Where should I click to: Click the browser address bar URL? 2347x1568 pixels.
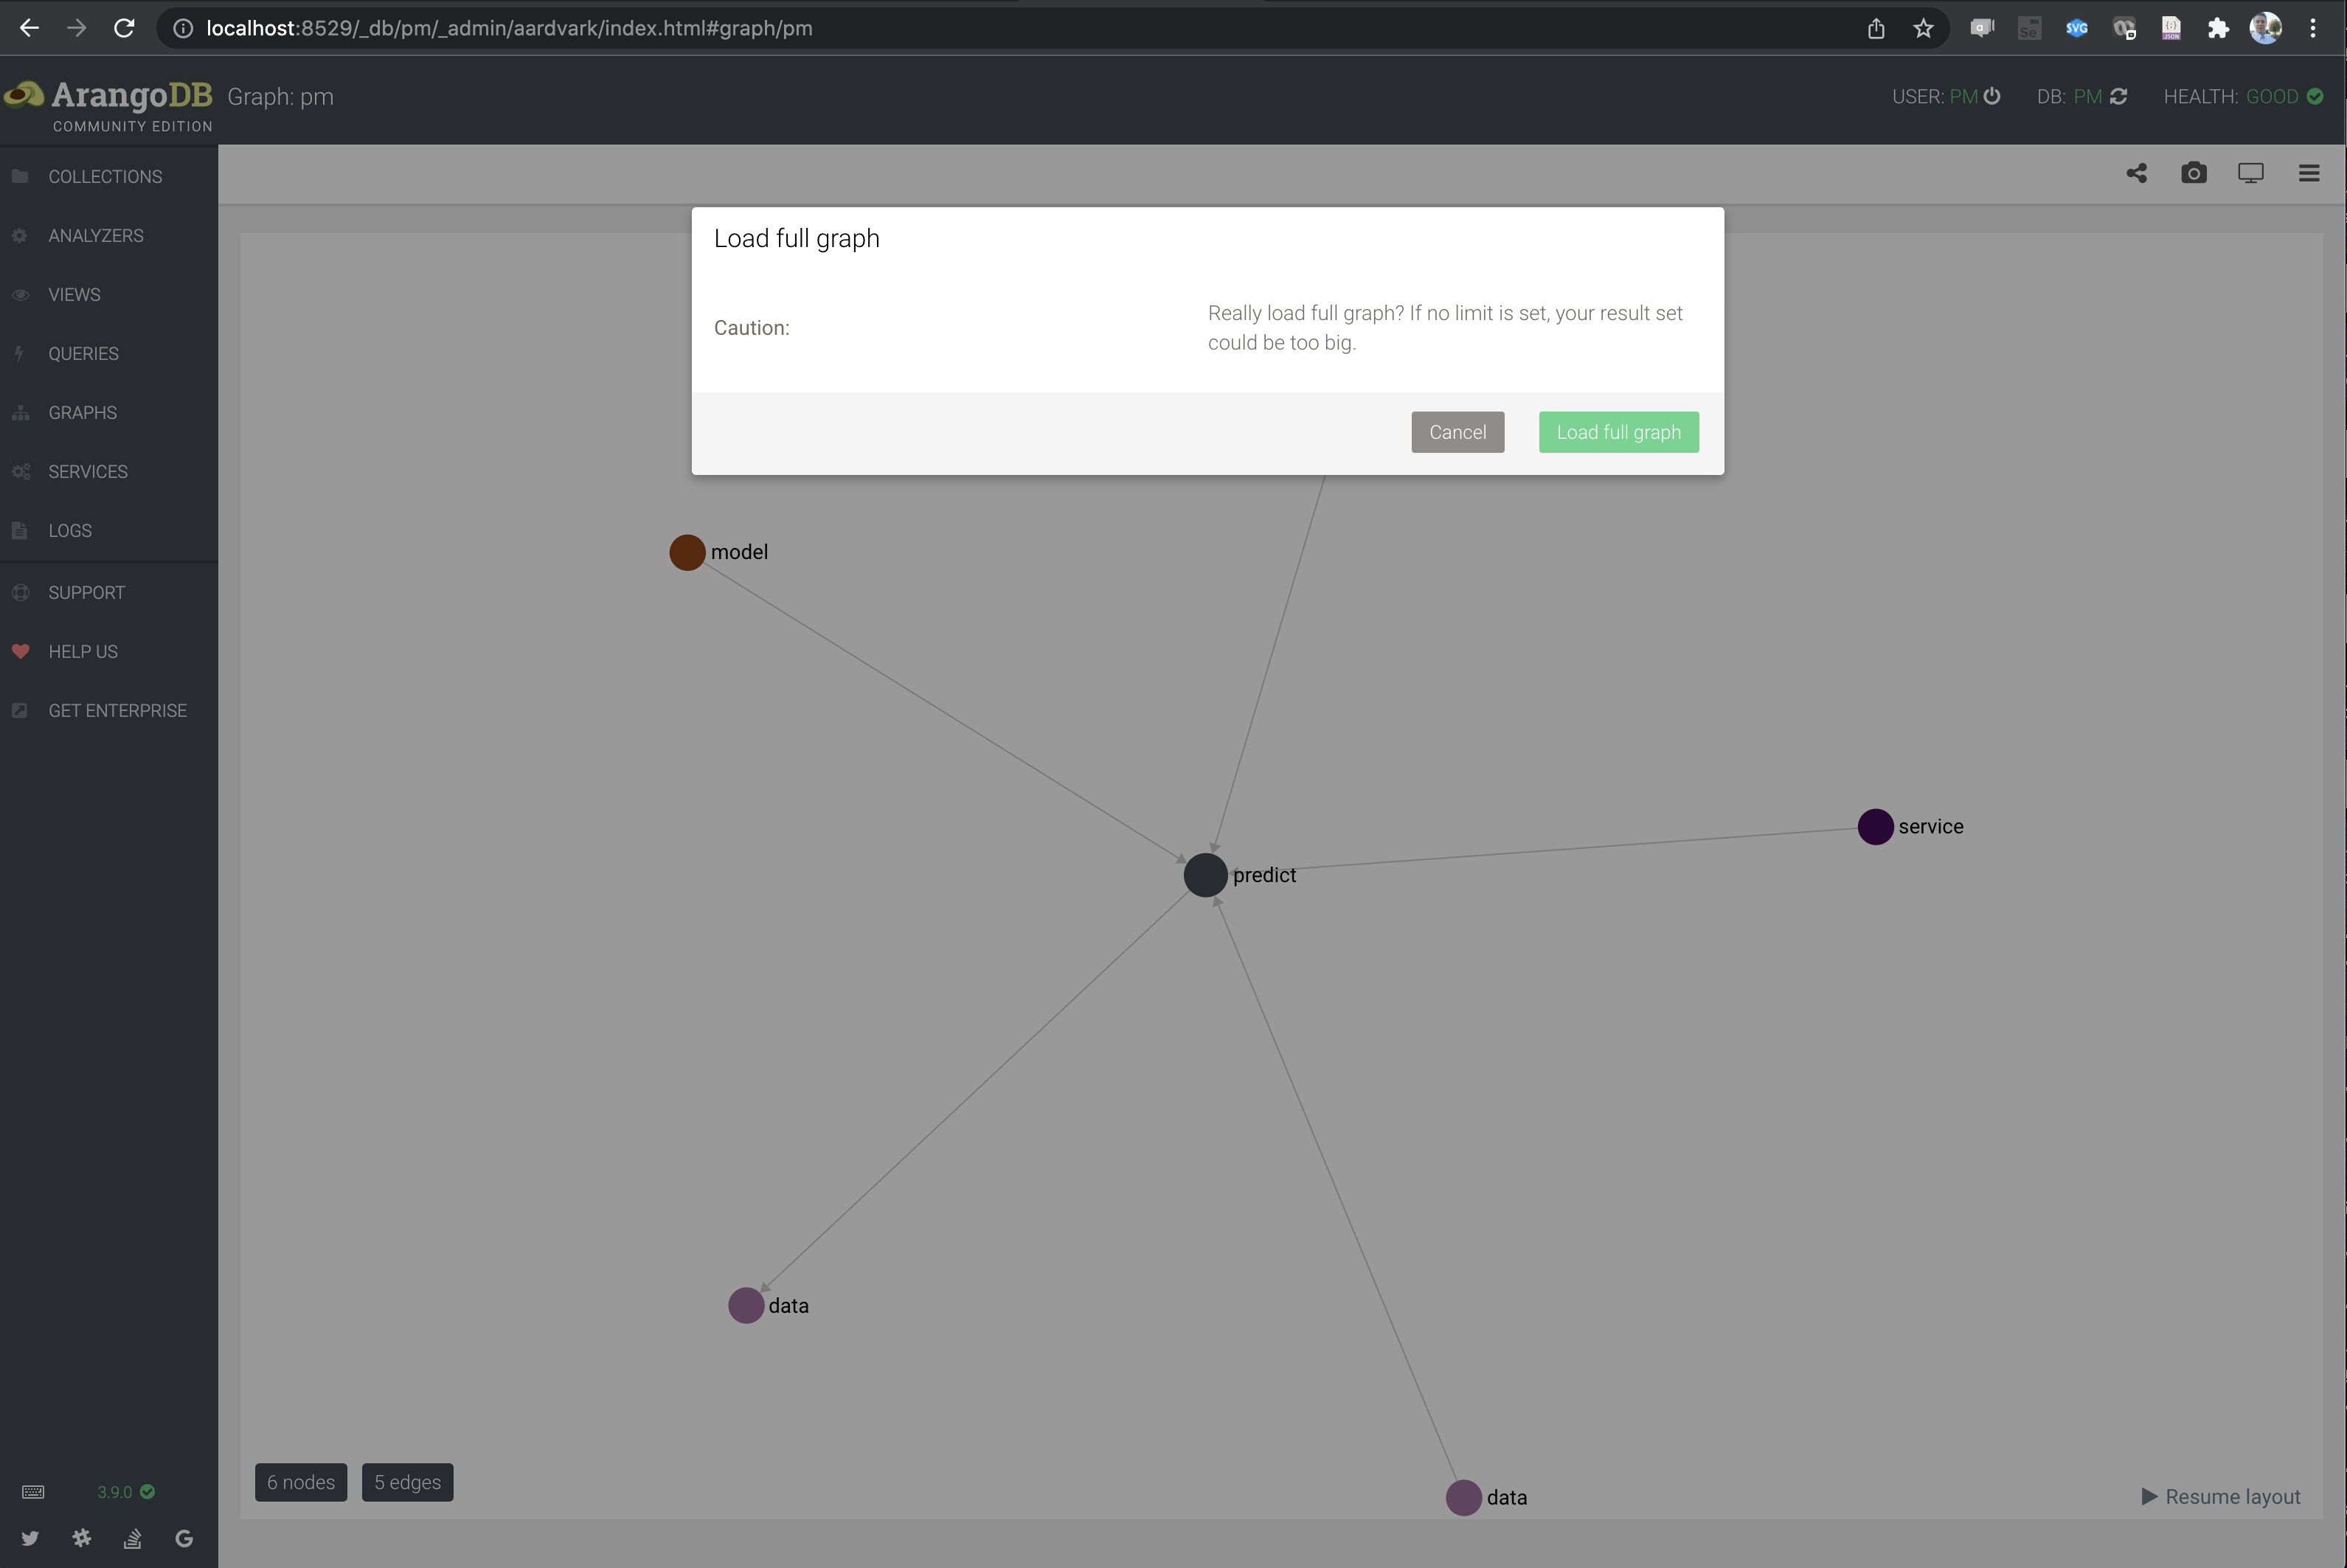pyautogui.click(x=509, y=28)
